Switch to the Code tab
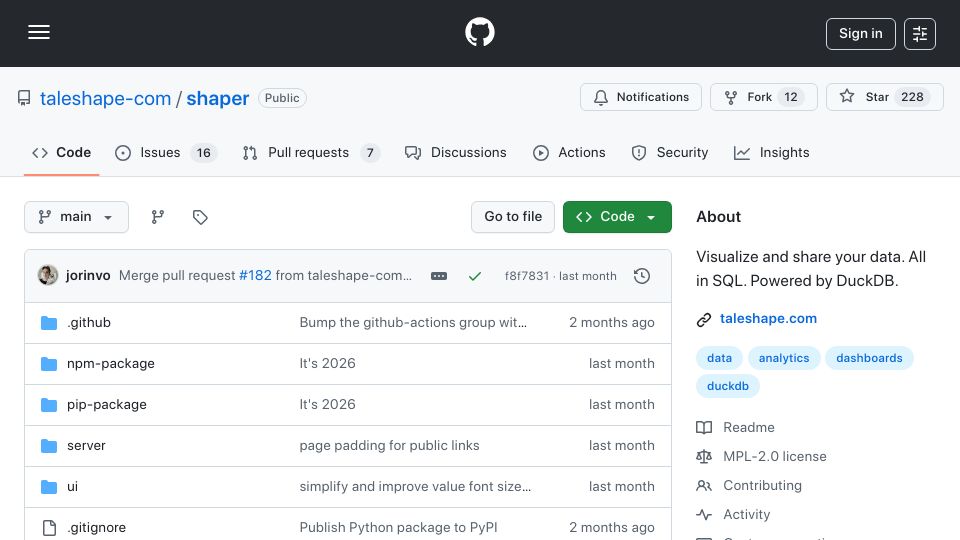 (x=61, y=152)
